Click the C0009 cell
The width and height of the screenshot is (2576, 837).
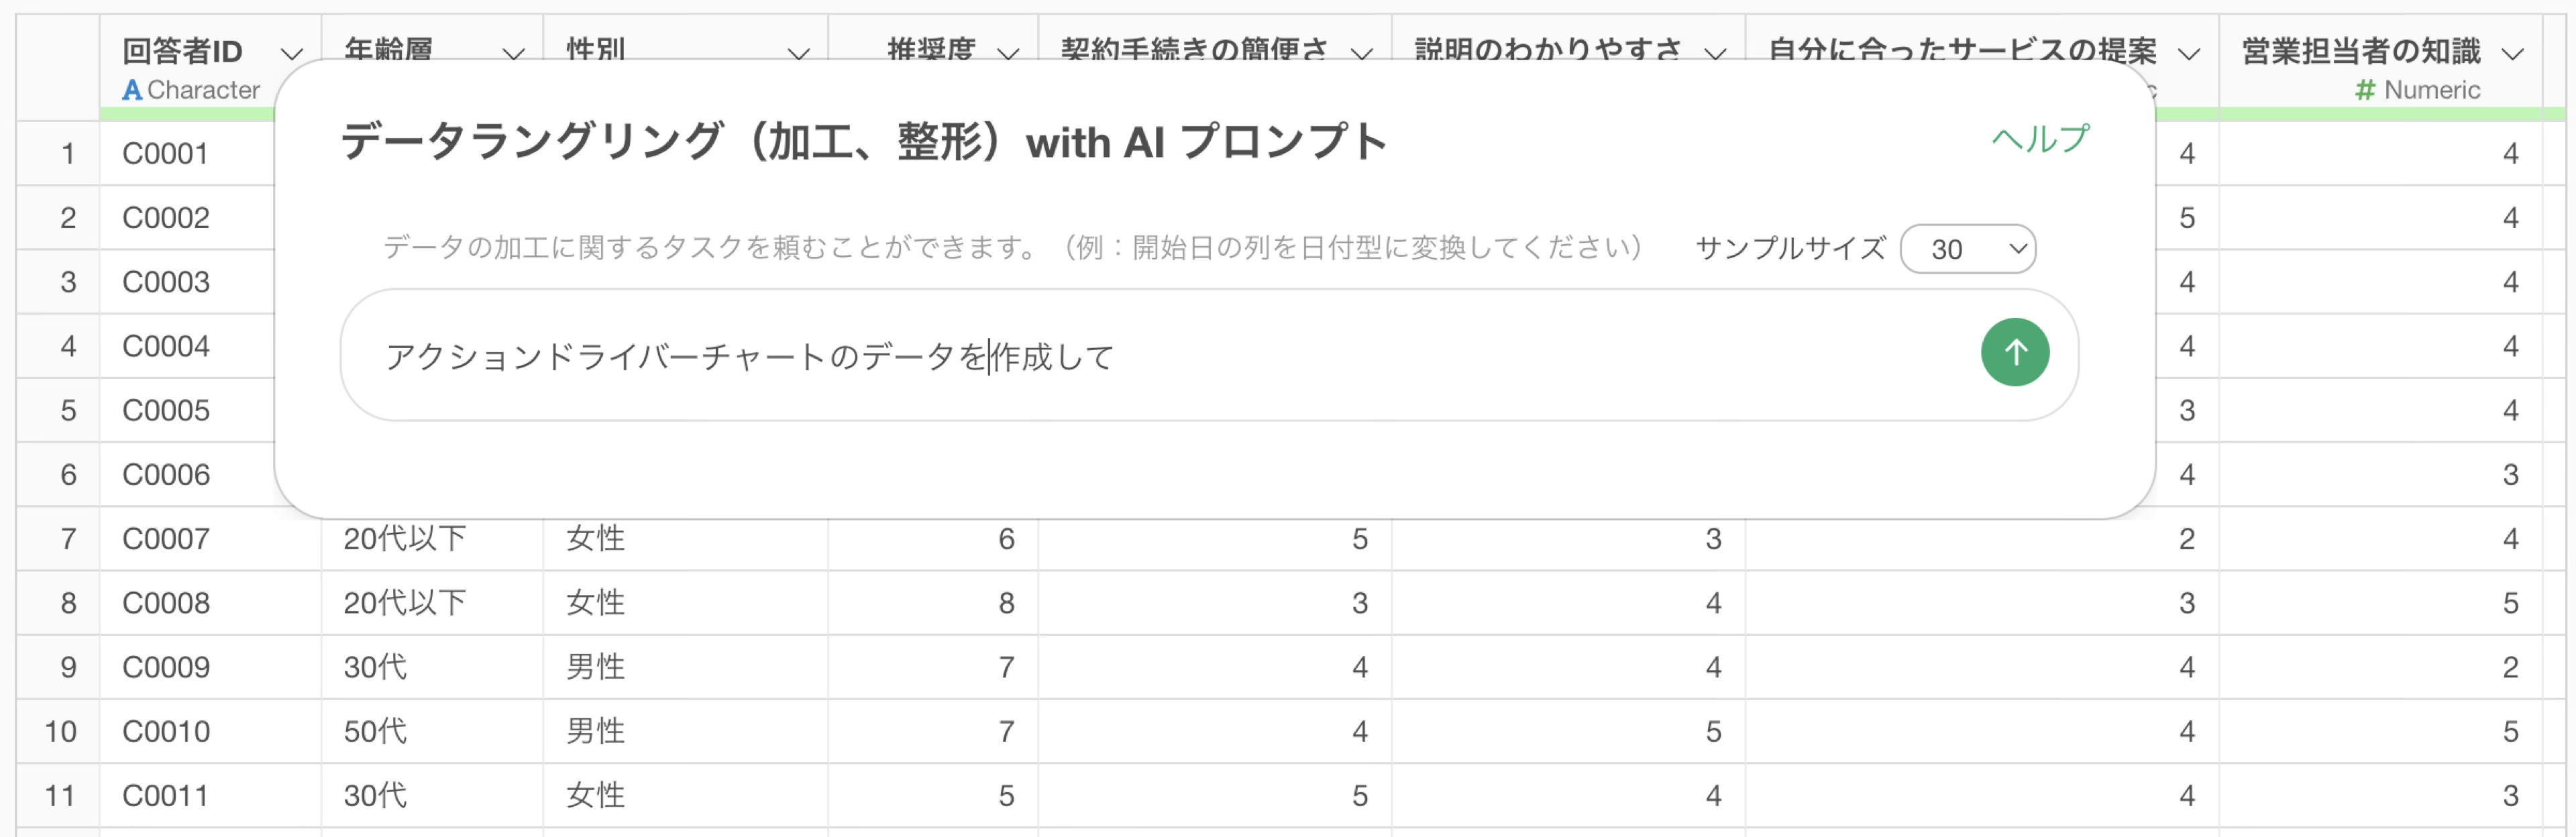pyautogui.click(x=166, y=667)
